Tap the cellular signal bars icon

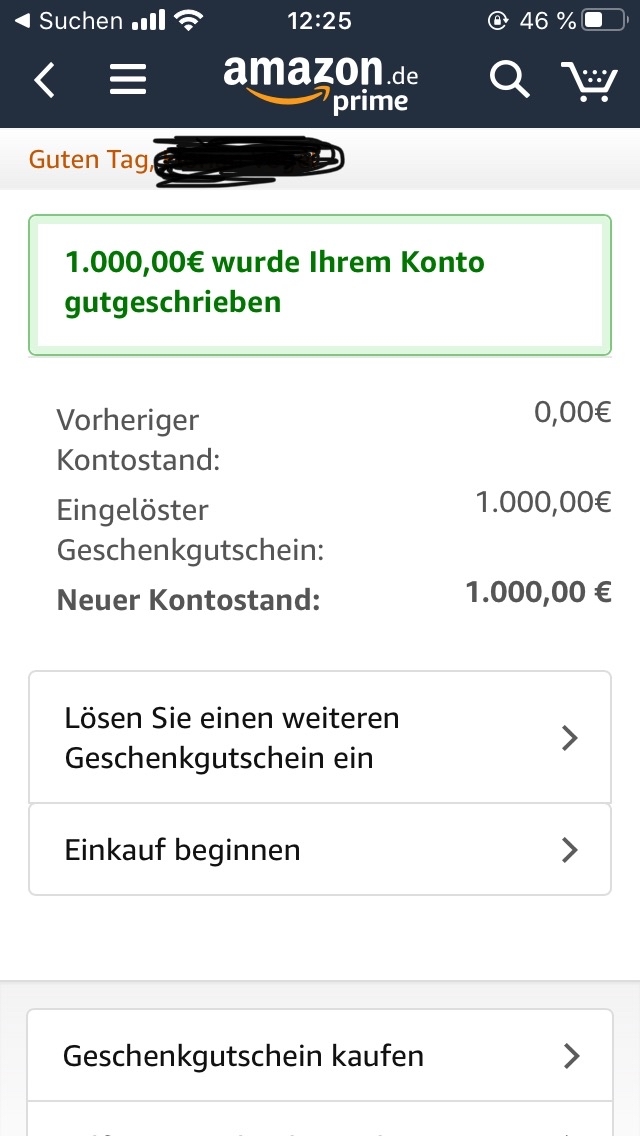148,20
